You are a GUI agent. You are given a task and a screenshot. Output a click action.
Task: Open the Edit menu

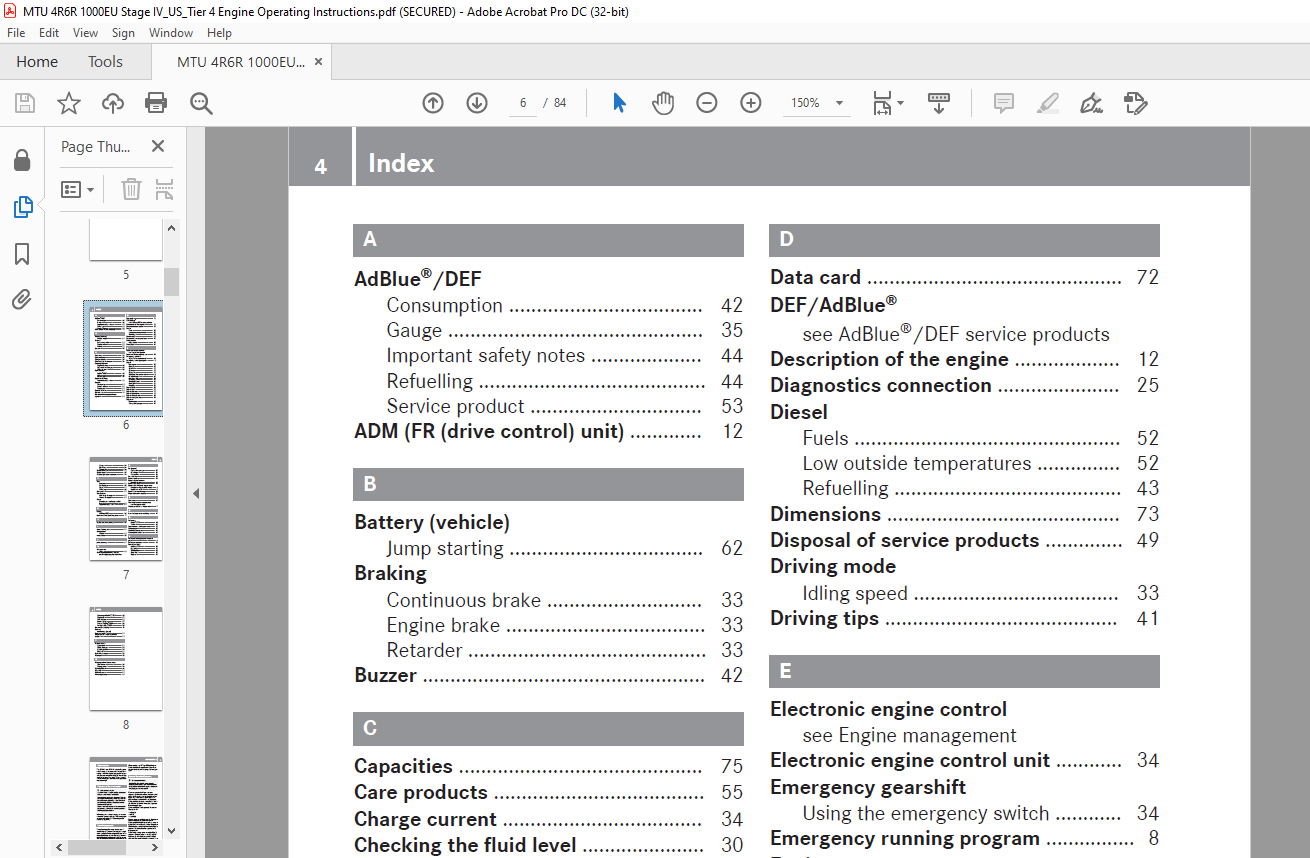[x=49, y=33]
